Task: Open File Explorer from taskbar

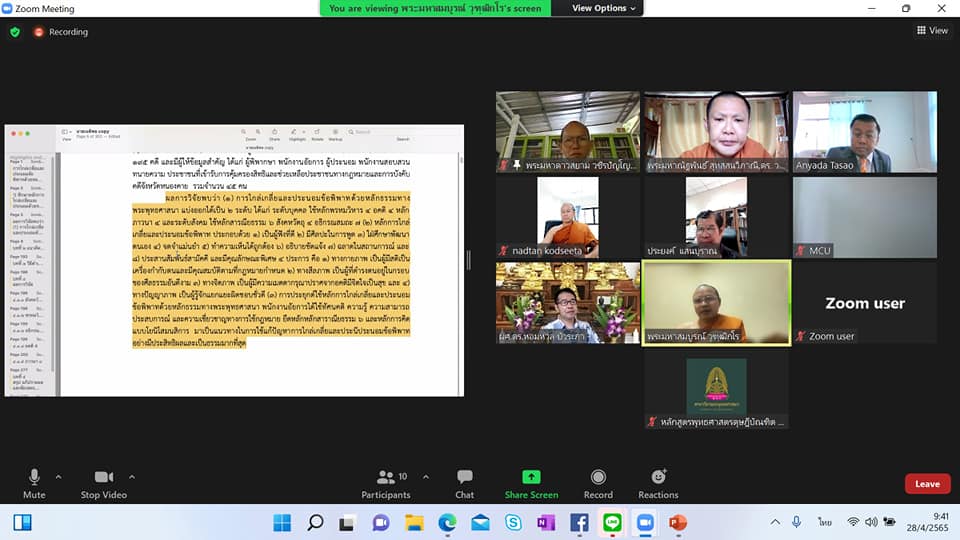Action: [x=414, y=523]
